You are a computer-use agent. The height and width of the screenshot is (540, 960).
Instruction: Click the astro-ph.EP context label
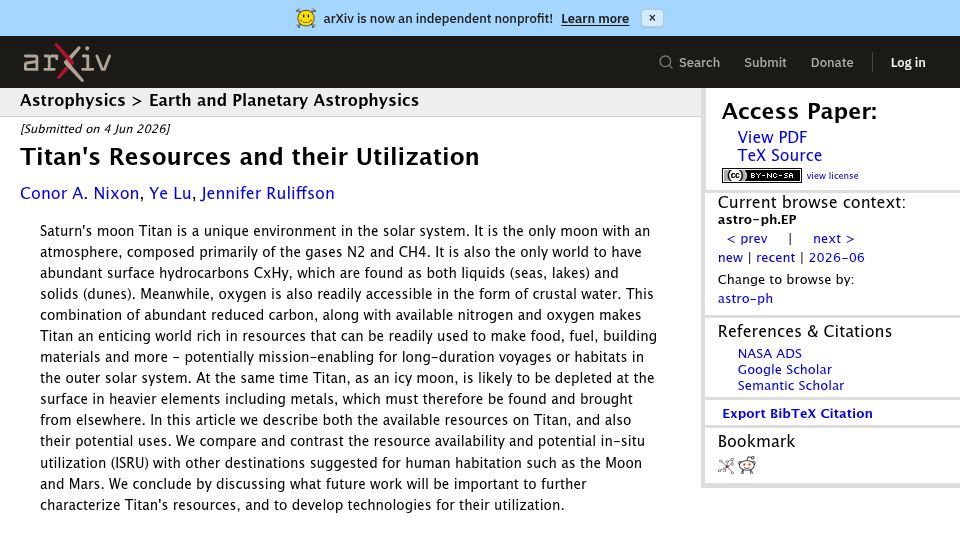[x=757, y=220]
